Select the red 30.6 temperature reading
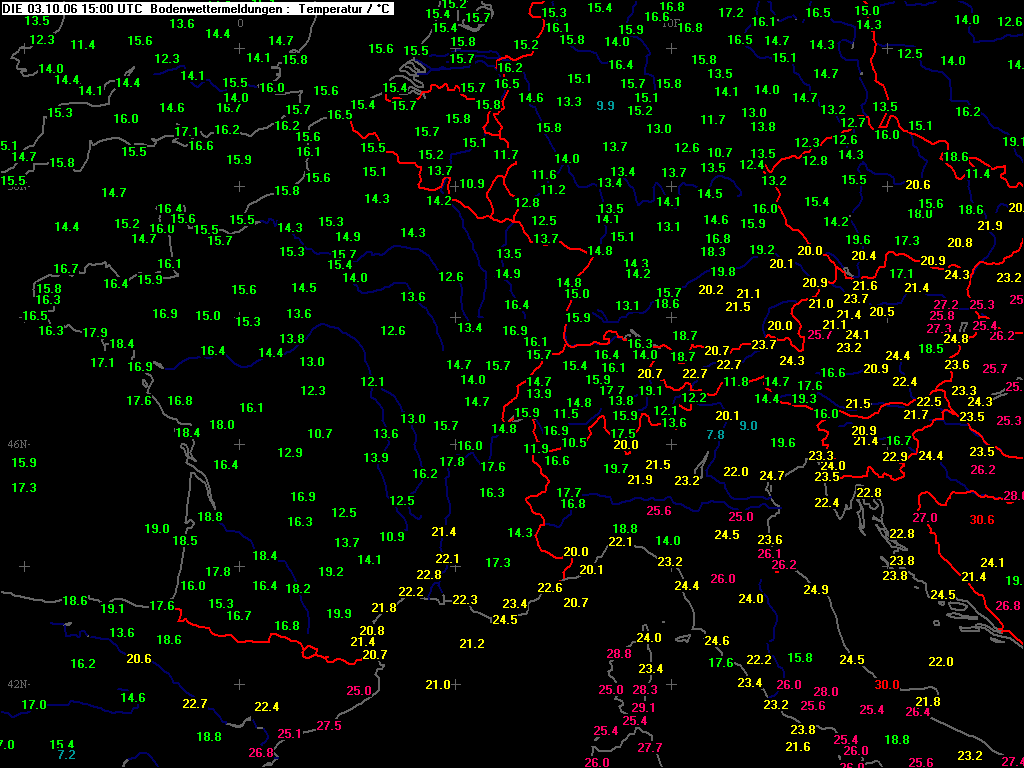Viewport: 1024px width, 768px height. pyautogui.click(x=982, y=520)
